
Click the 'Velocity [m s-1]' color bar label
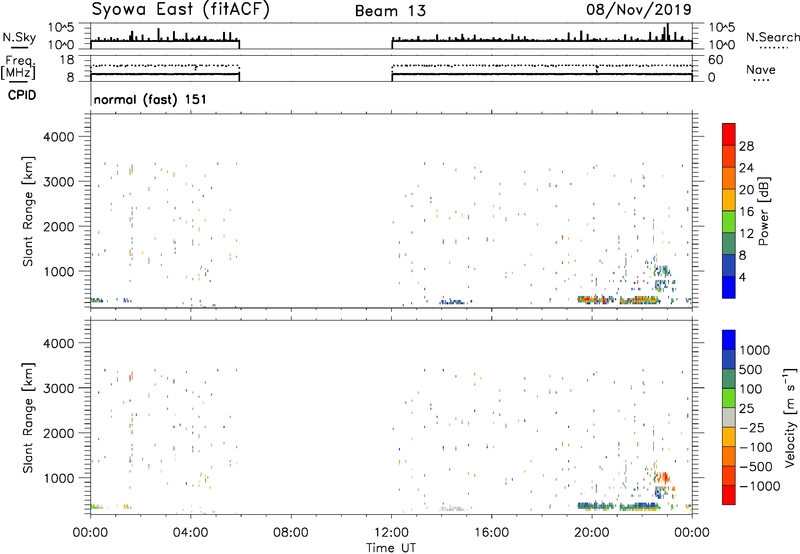tap(790, 417)
